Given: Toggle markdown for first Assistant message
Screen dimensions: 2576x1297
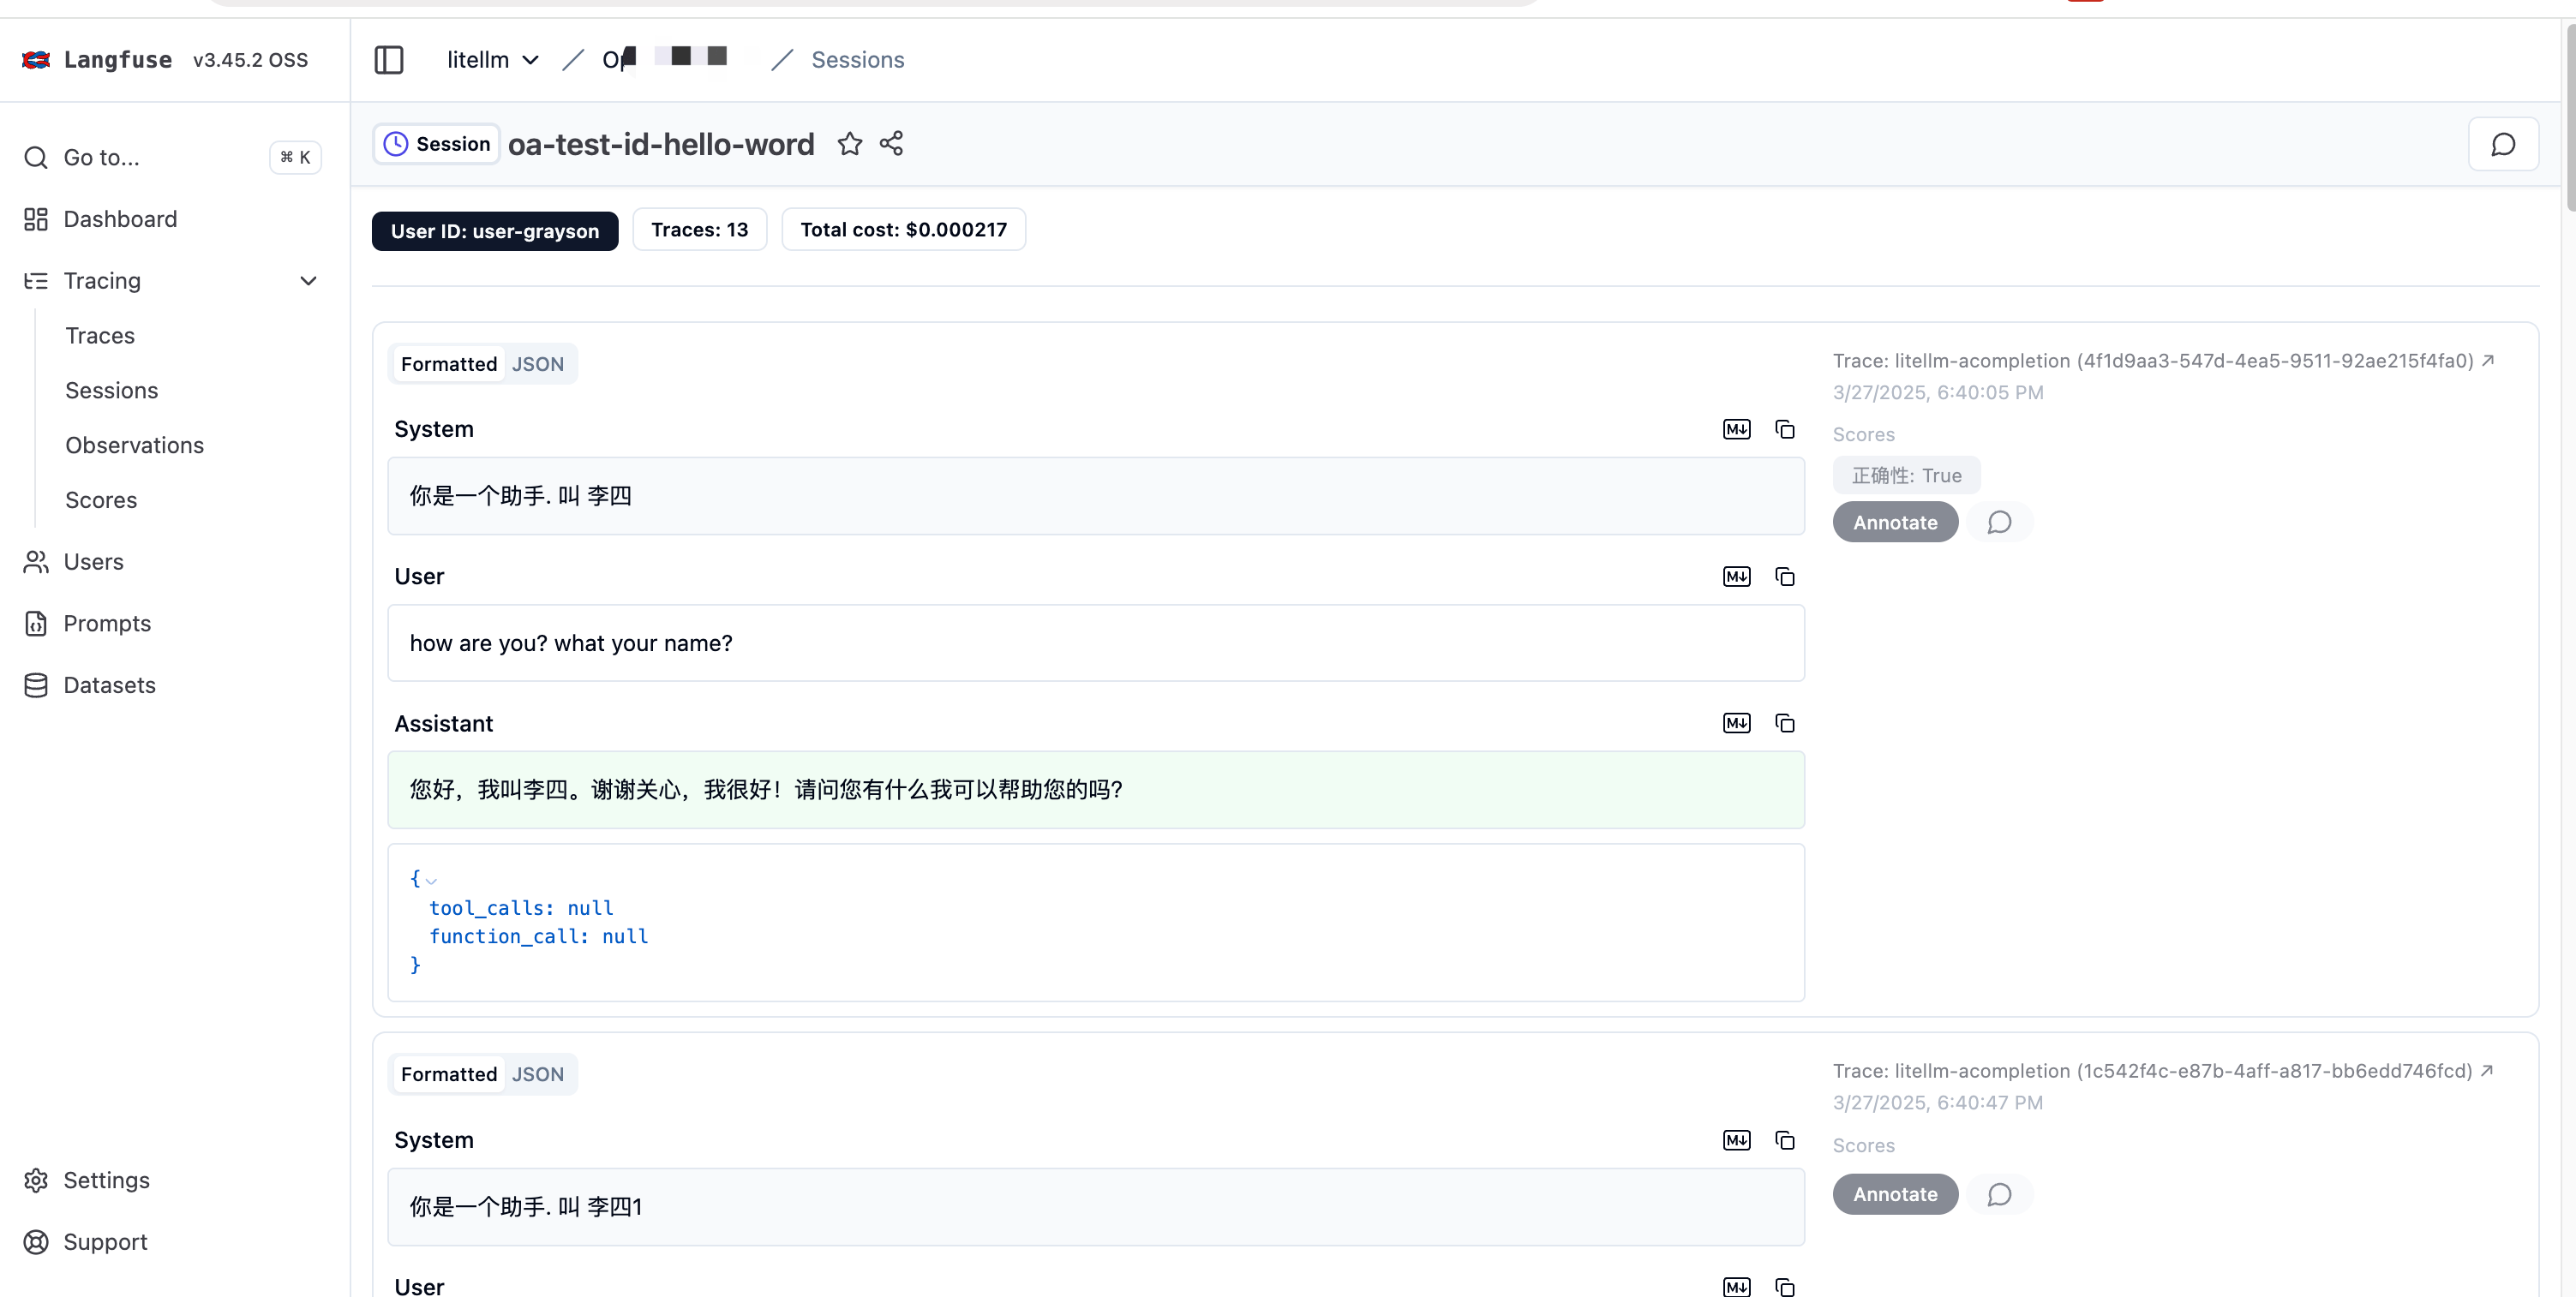Looking at the screenshot, I should click(1737, 724).
